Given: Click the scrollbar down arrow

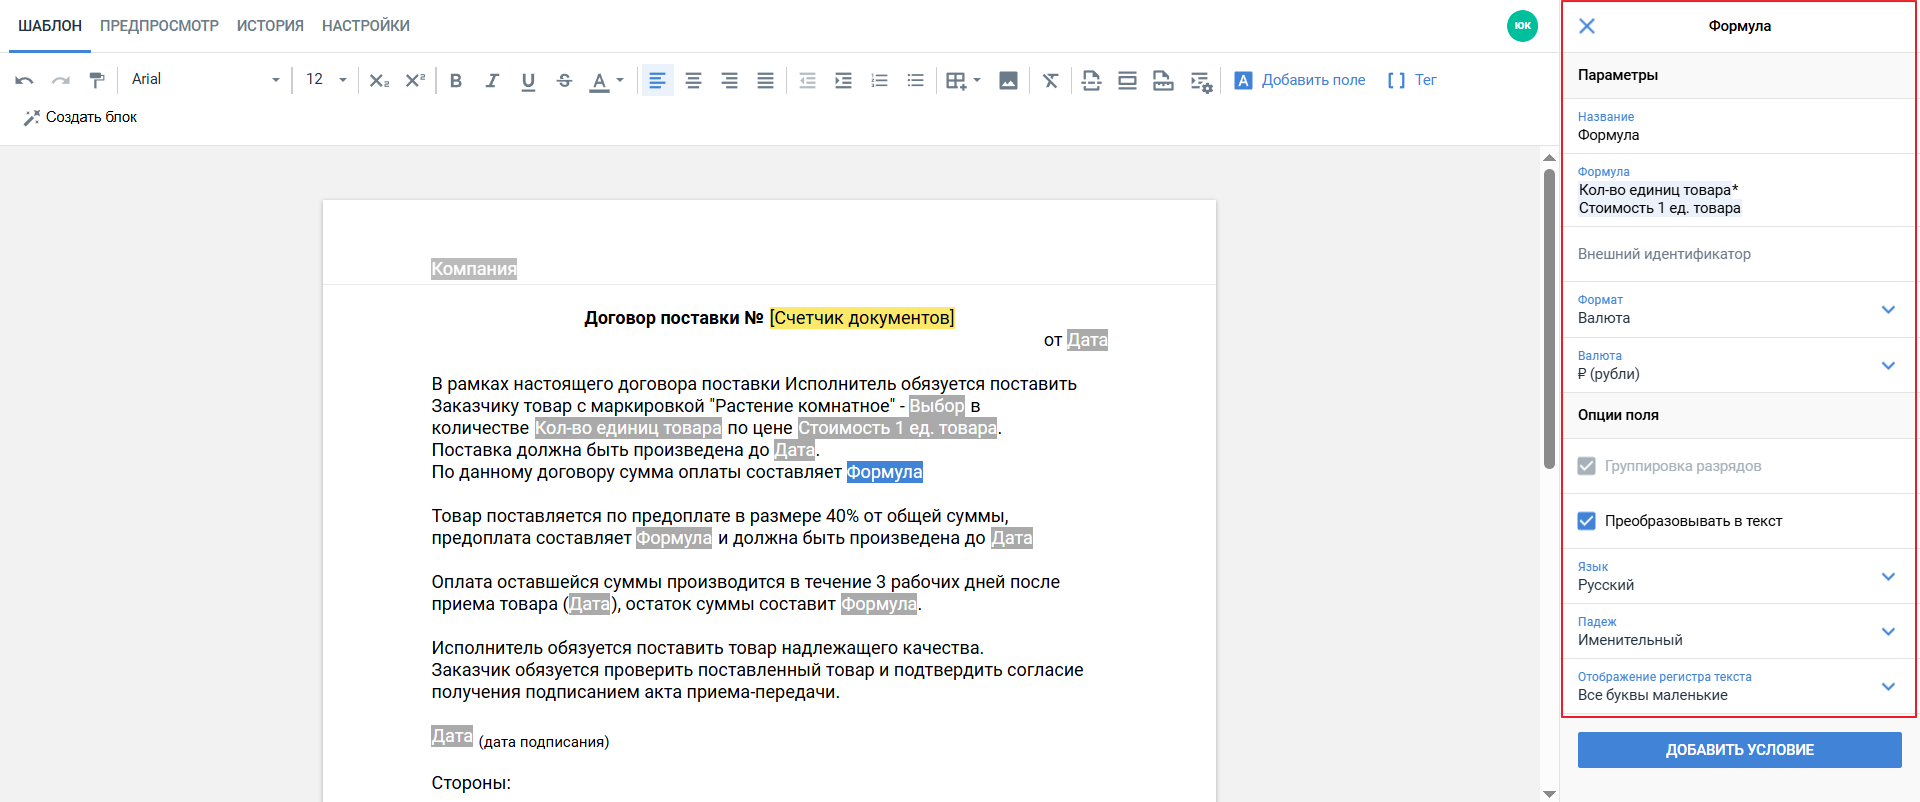Looking at the screenshot, I should point(1549,794).
